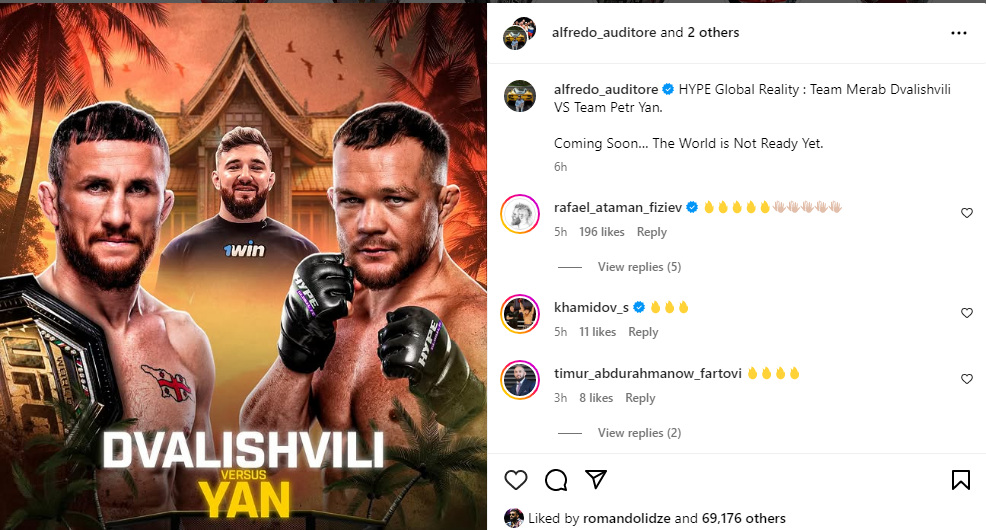View 196 likes on first comment

(601, 232)
